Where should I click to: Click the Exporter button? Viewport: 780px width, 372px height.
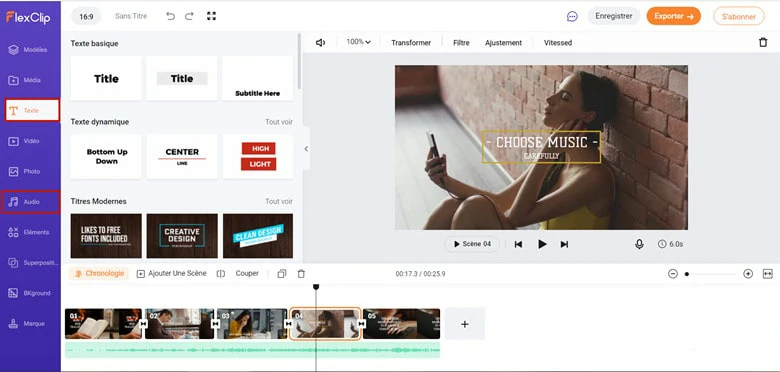pos(674,16)
